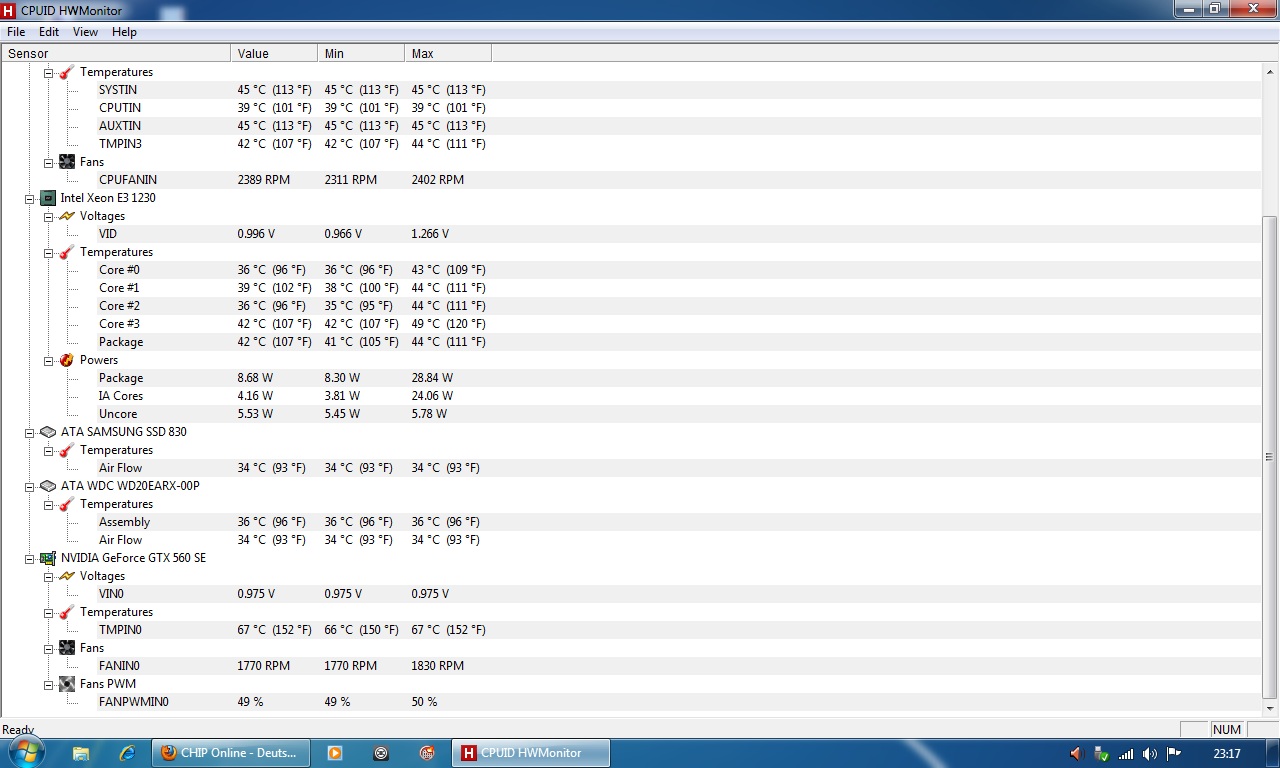This screenshot has height=768, width=1280.
Task: Click the fan icon above CPUFANIN
Action: [67, 162]
